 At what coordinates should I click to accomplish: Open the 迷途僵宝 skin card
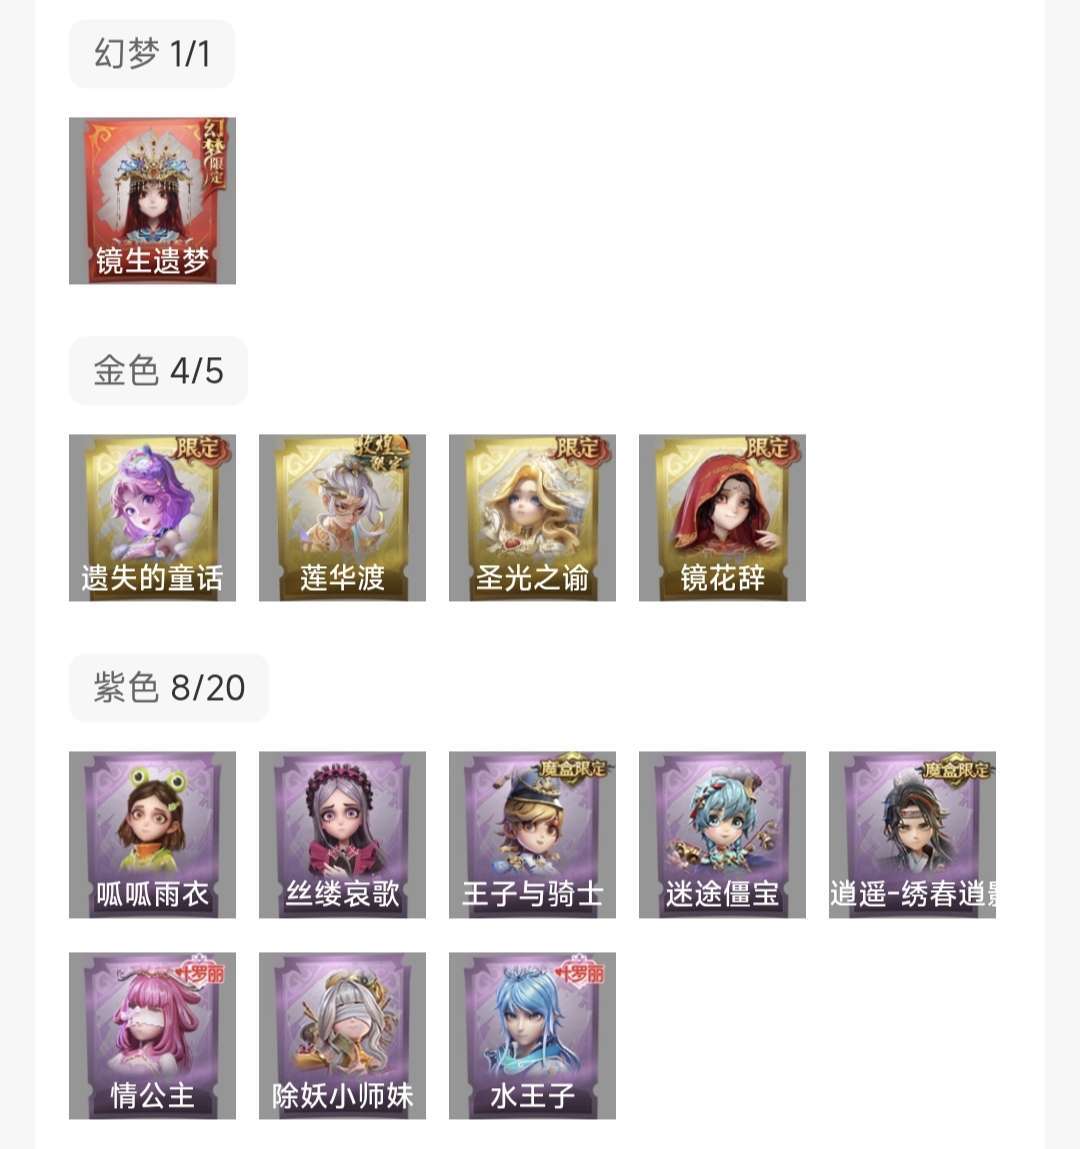(x=722, y=835)
